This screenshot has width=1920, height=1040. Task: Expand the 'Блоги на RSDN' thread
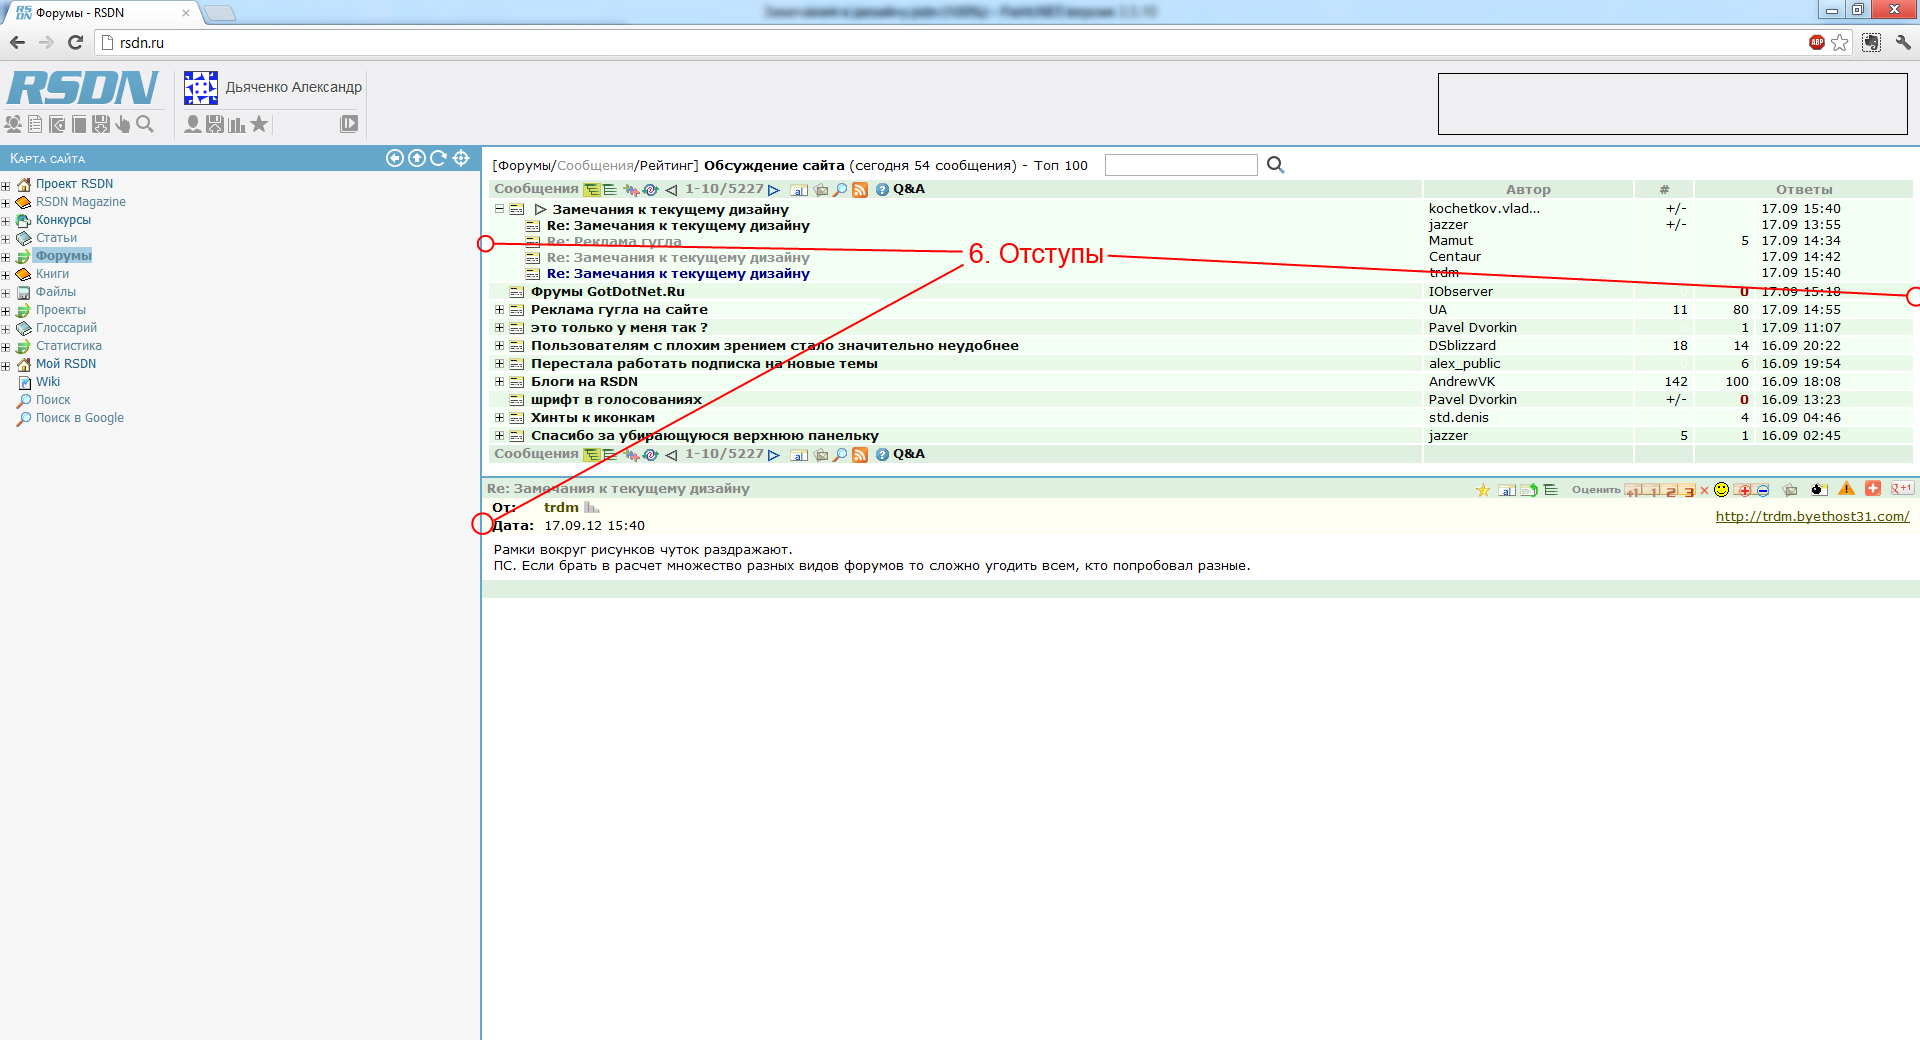click(499, 382)
